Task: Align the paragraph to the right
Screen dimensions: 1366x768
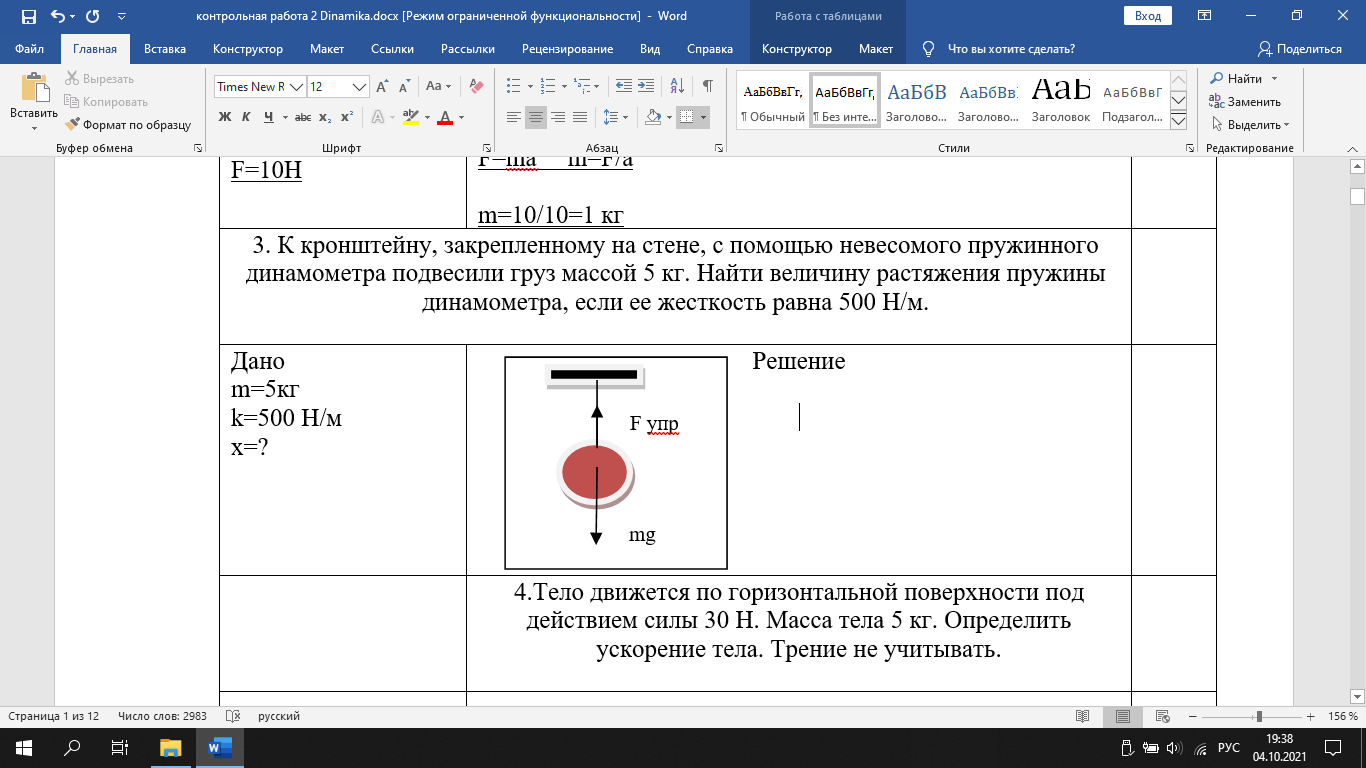Action: point(558,117)
